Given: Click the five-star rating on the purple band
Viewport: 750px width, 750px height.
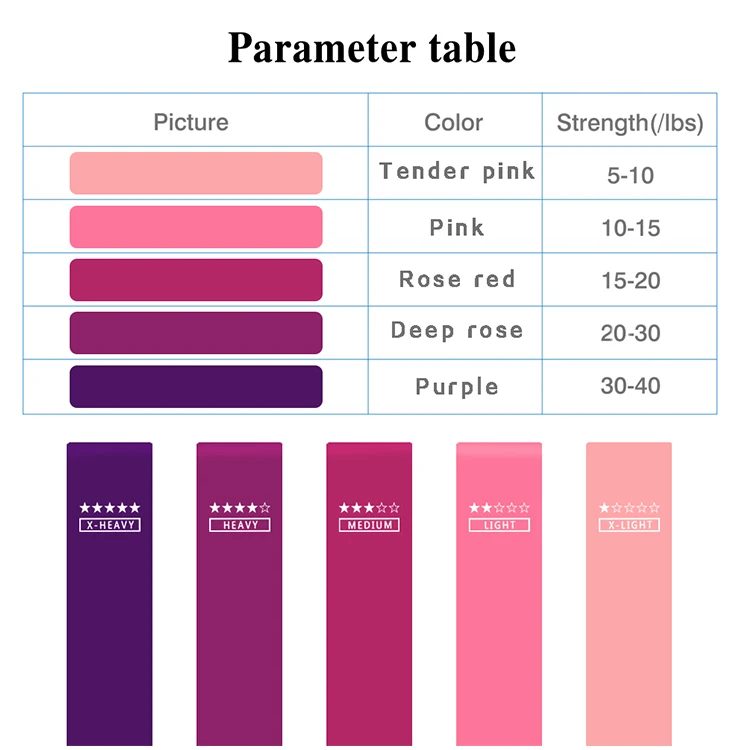Looking at the screenshot, I should [x=110, y=508].
